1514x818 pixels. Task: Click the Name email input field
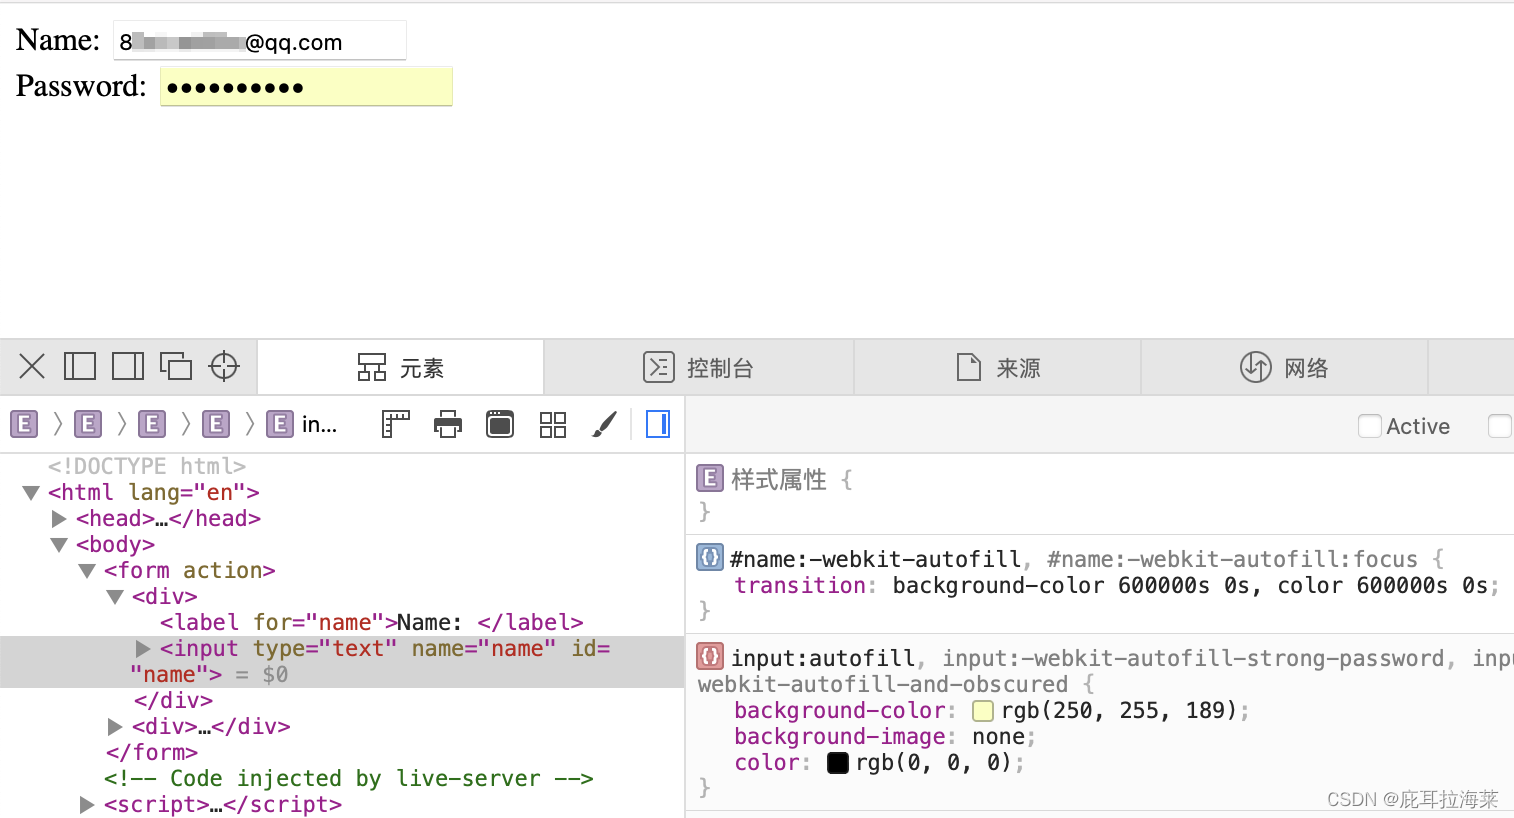260,41
